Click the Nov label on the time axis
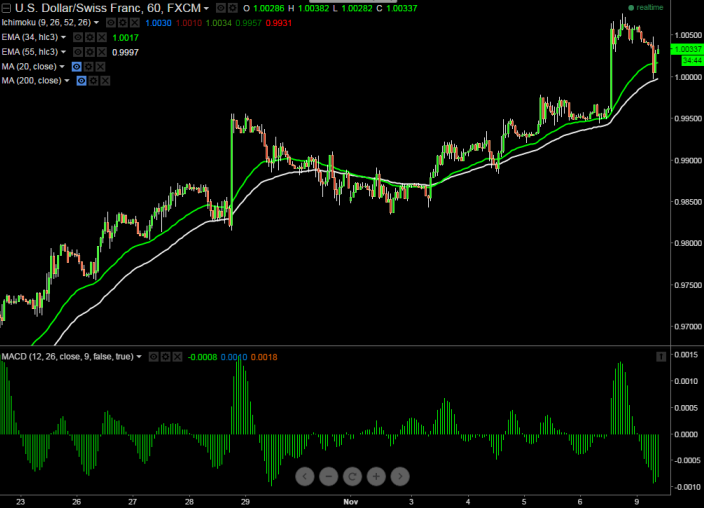Image resolution: width=704 pixels, height=508 pixels. point(351,502)
